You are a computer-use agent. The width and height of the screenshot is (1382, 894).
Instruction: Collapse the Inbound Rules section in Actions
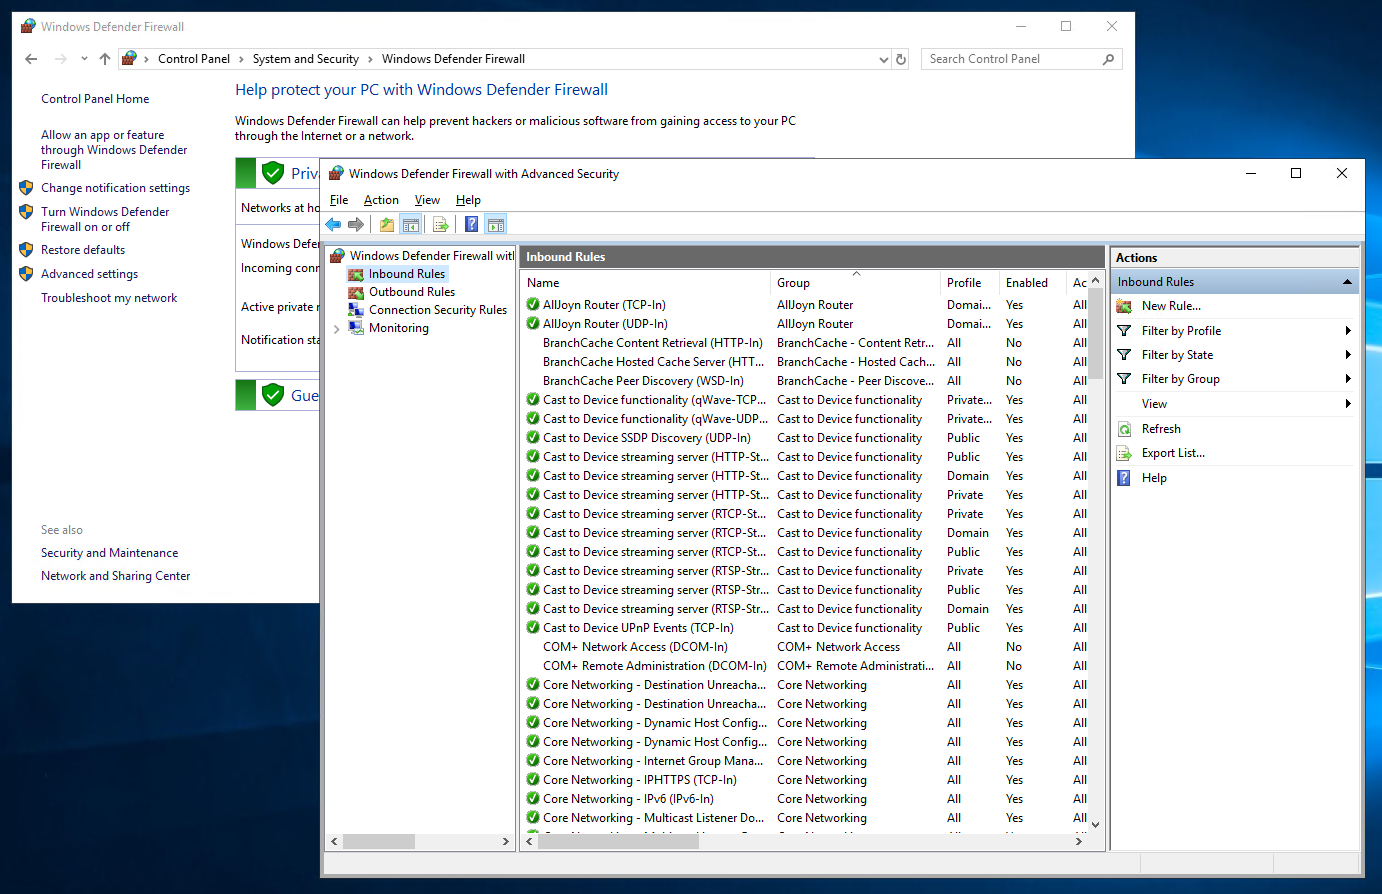(1347, 282)
